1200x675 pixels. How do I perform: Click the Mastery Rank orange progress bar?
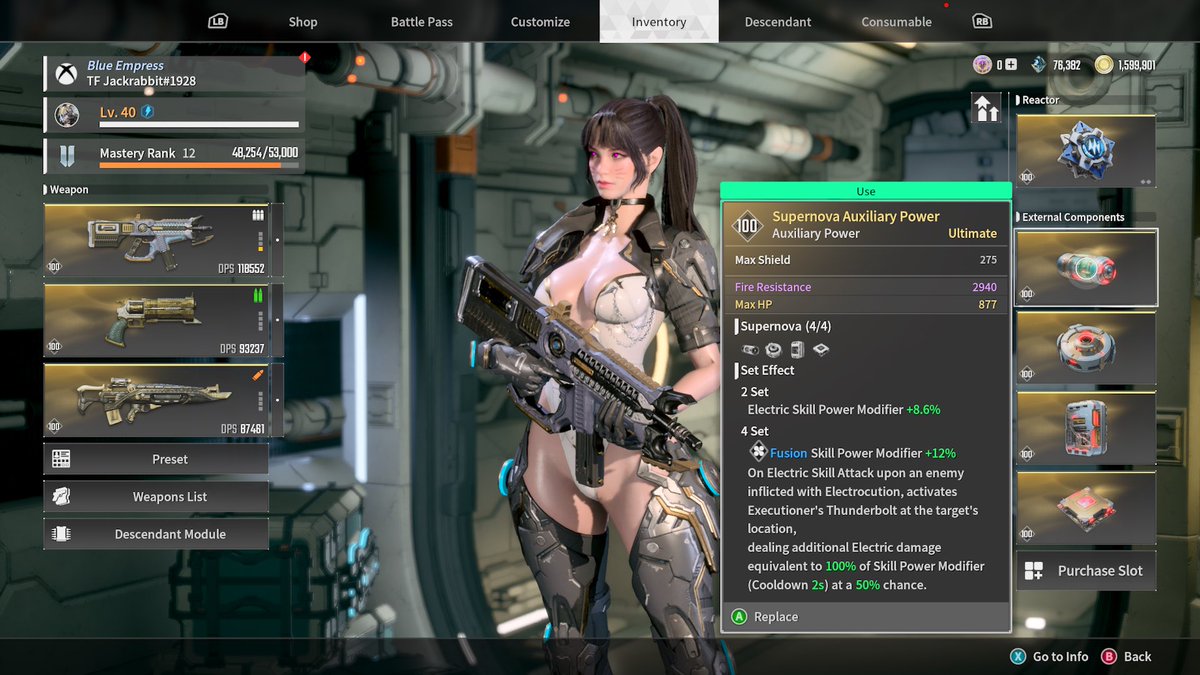pyautogui.click(x=199, y=166)
